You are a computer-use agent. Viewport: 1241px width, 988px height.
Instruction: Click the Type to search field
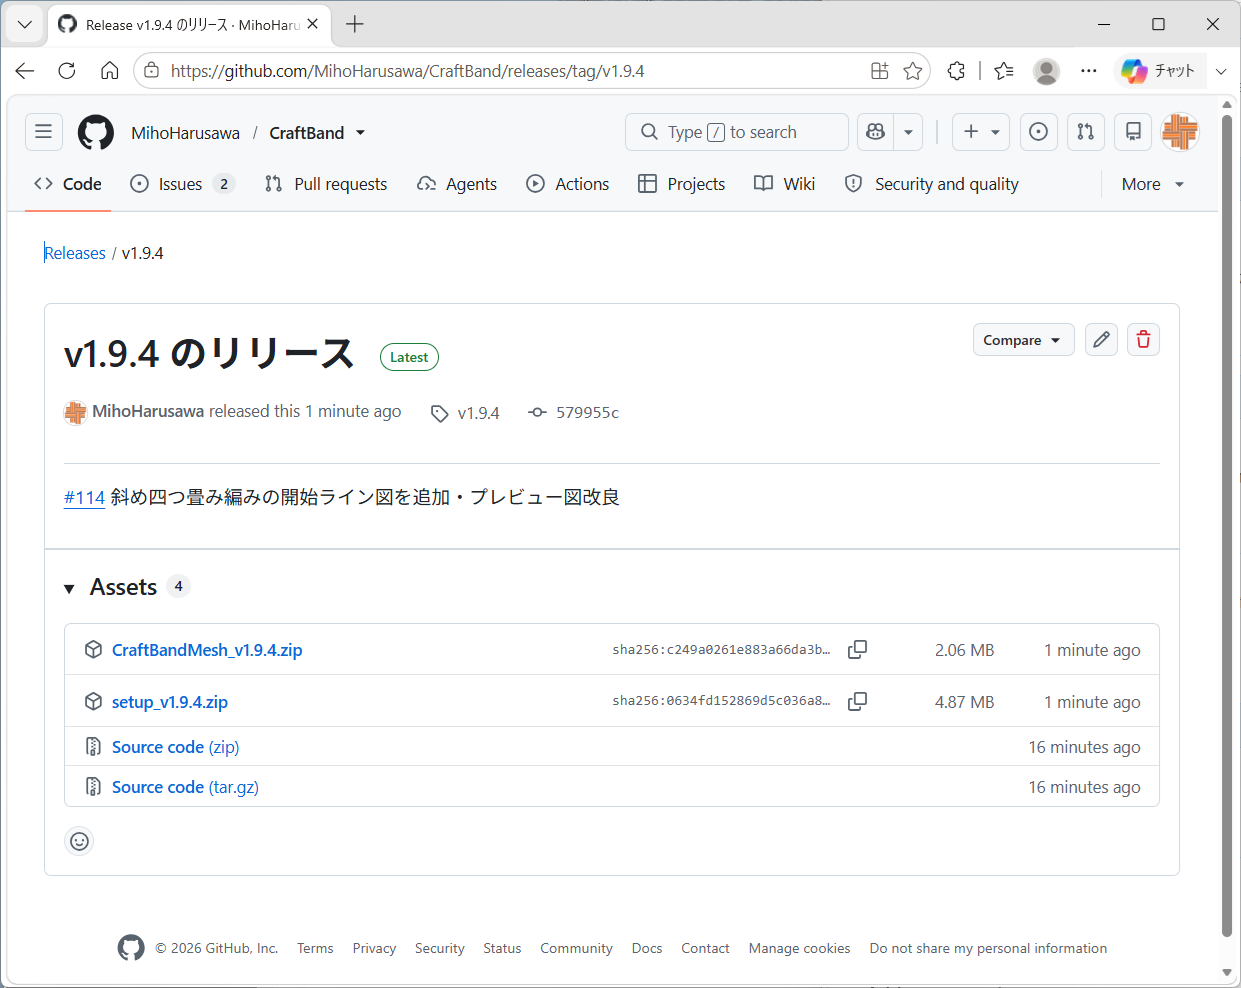click(x=737, y=132)
